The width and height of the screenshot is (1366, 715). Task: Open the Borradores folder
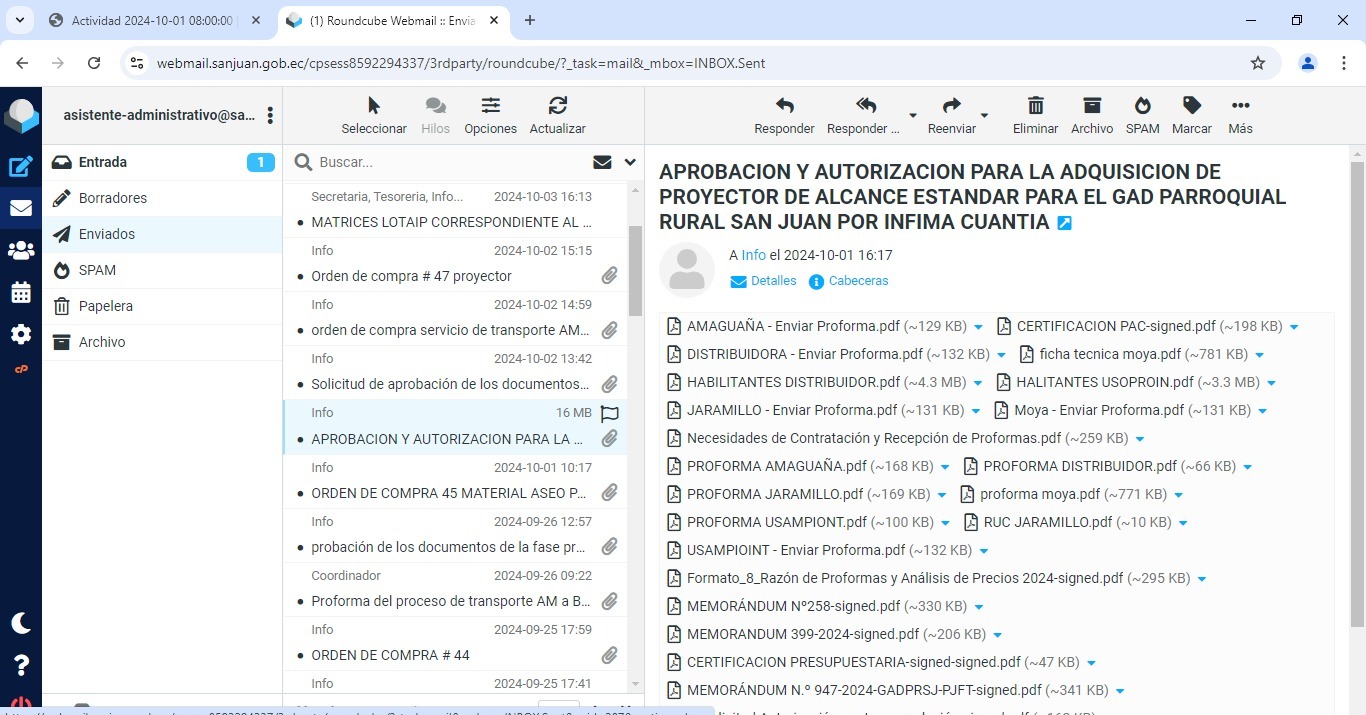pyautogui.click(x=113, y=198)
